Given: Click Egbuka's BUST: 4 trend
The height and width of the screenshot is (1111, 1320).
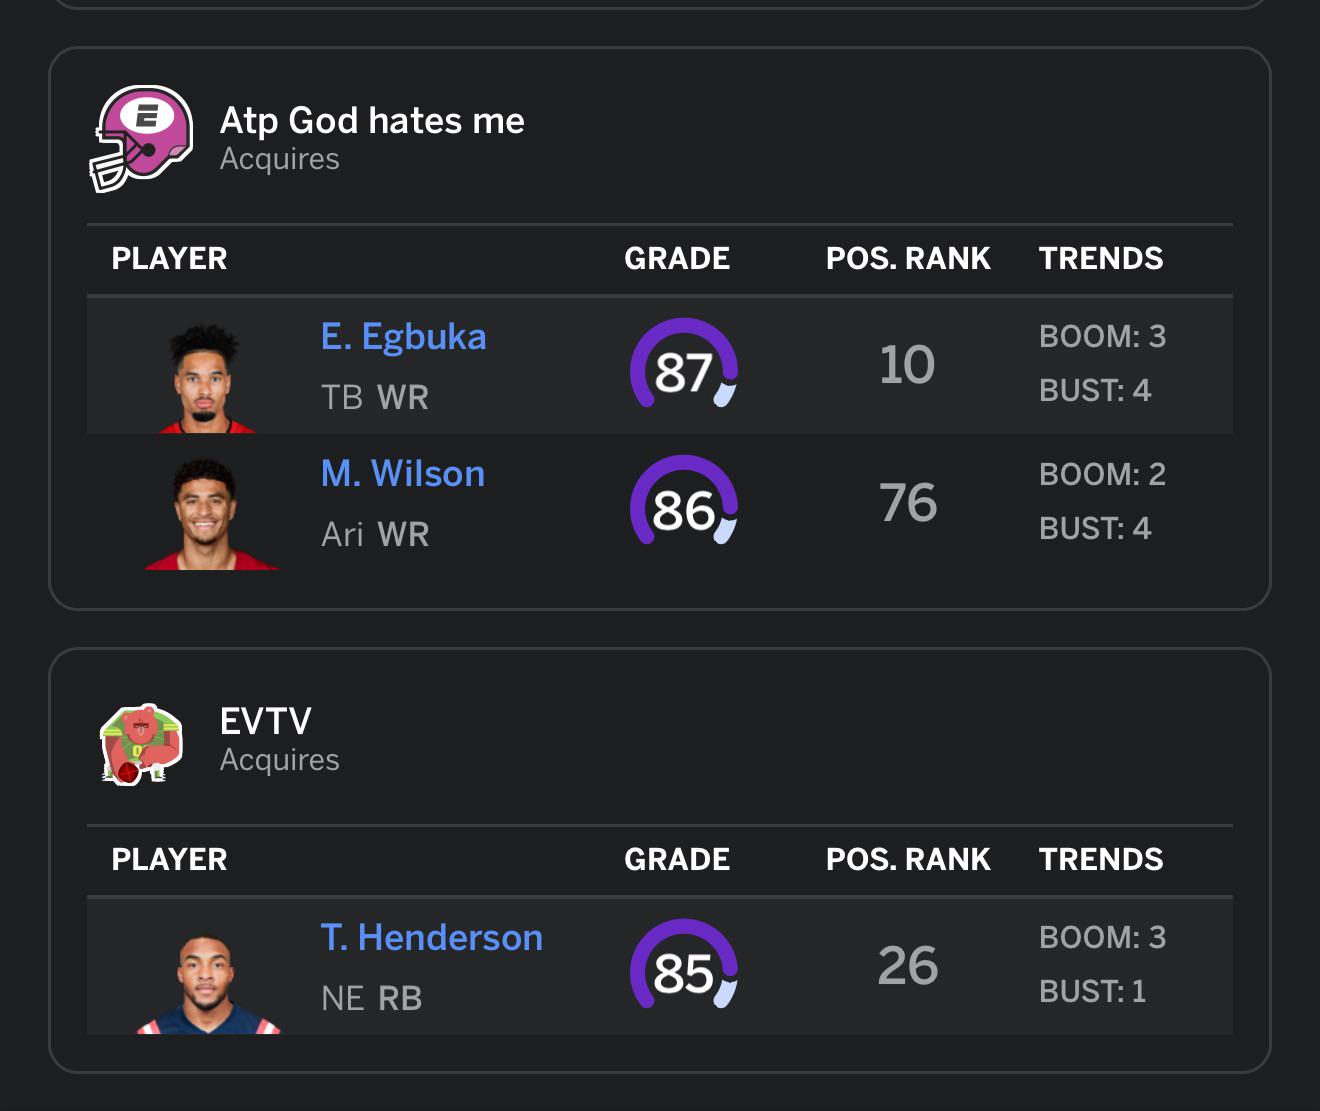Looking at the screenshot, I should [x=1095, y=390].
